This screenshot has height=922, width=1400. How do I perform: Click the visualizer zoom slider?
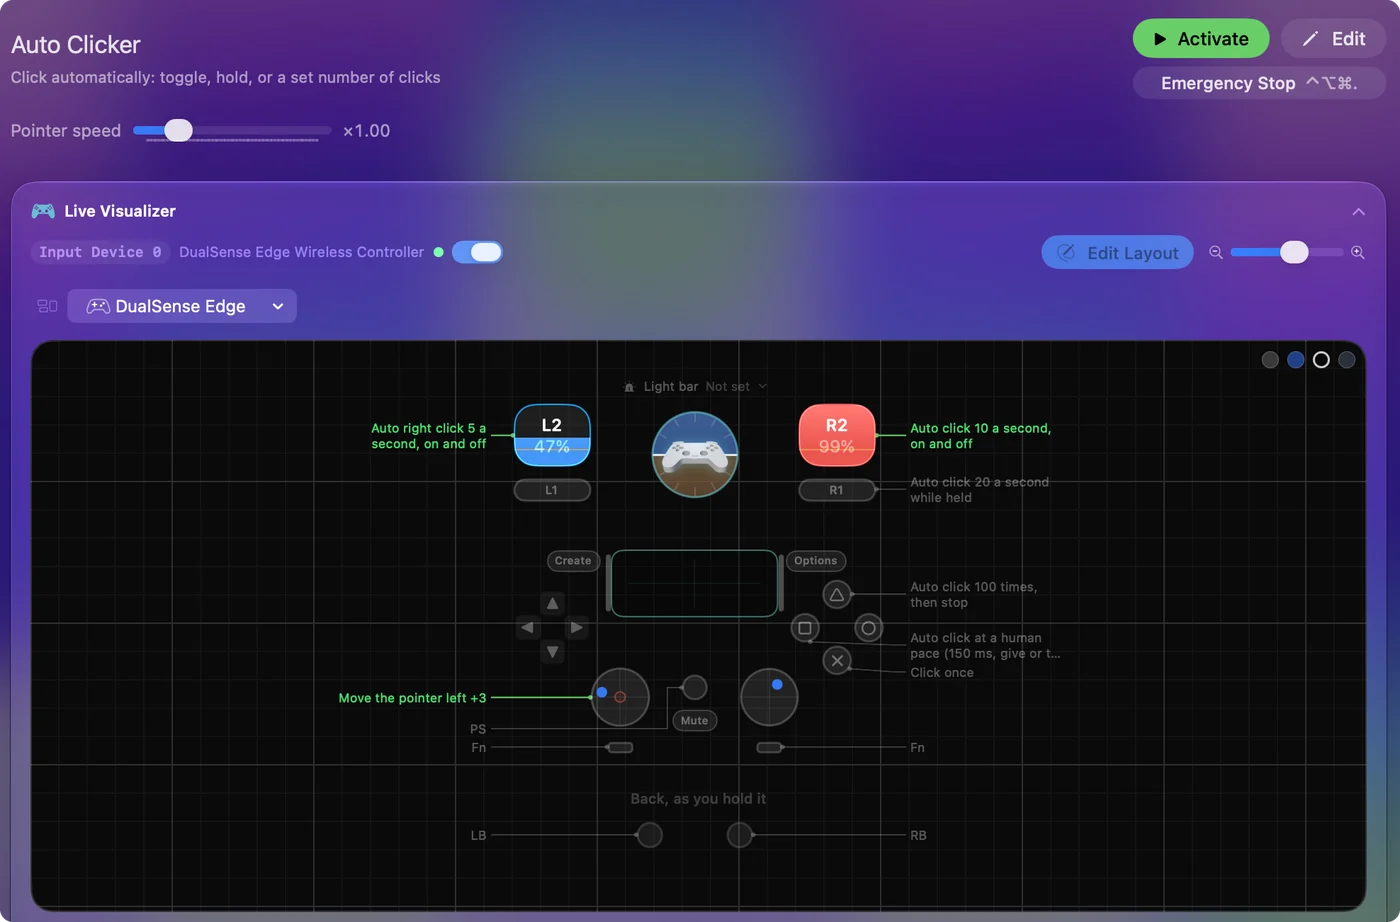click(1287, 252)
